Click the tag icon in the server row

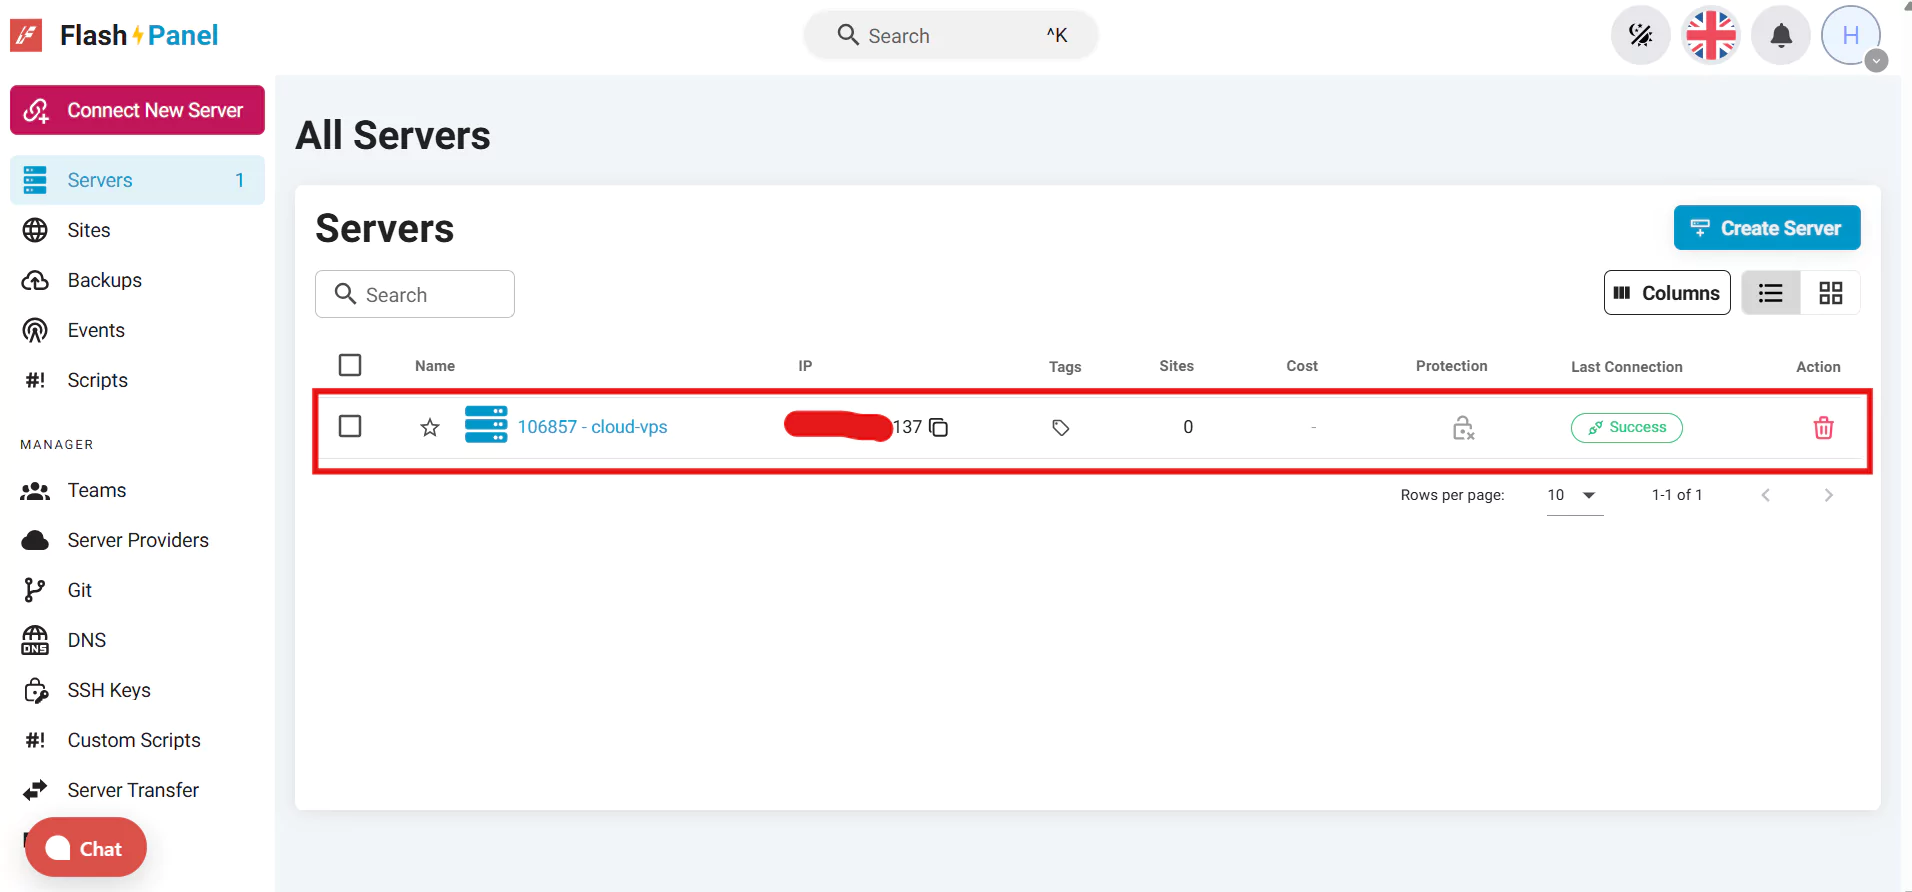(x=1061, y=428)
